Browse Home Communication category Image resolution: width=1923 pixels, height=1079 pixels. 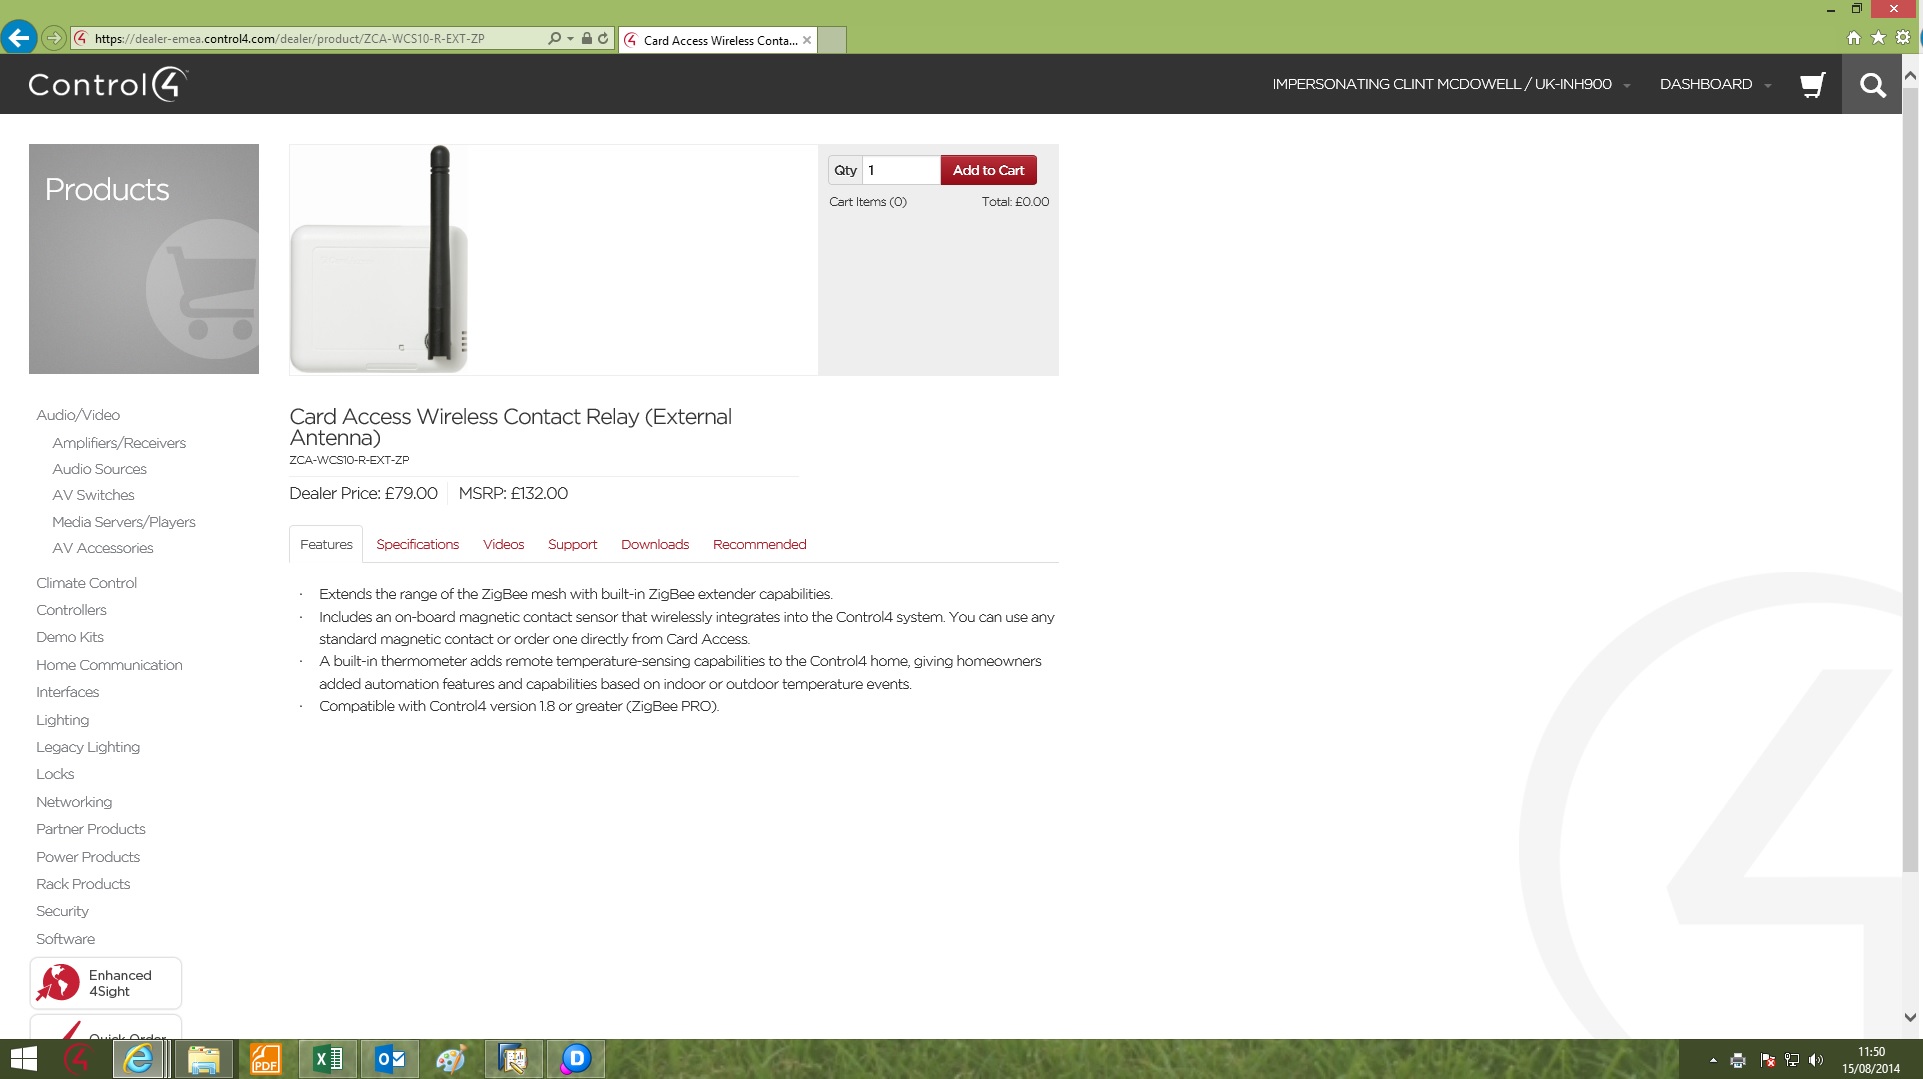click(109, 665)
